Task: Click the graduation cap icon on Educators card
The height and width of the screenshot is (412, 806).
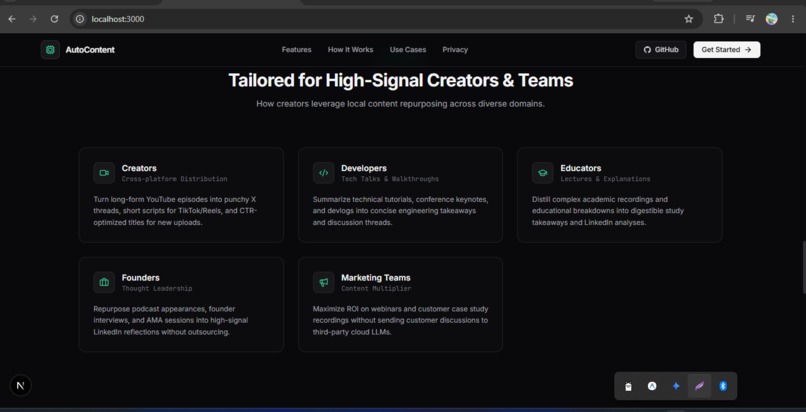Action: click(x=543, y=173)
